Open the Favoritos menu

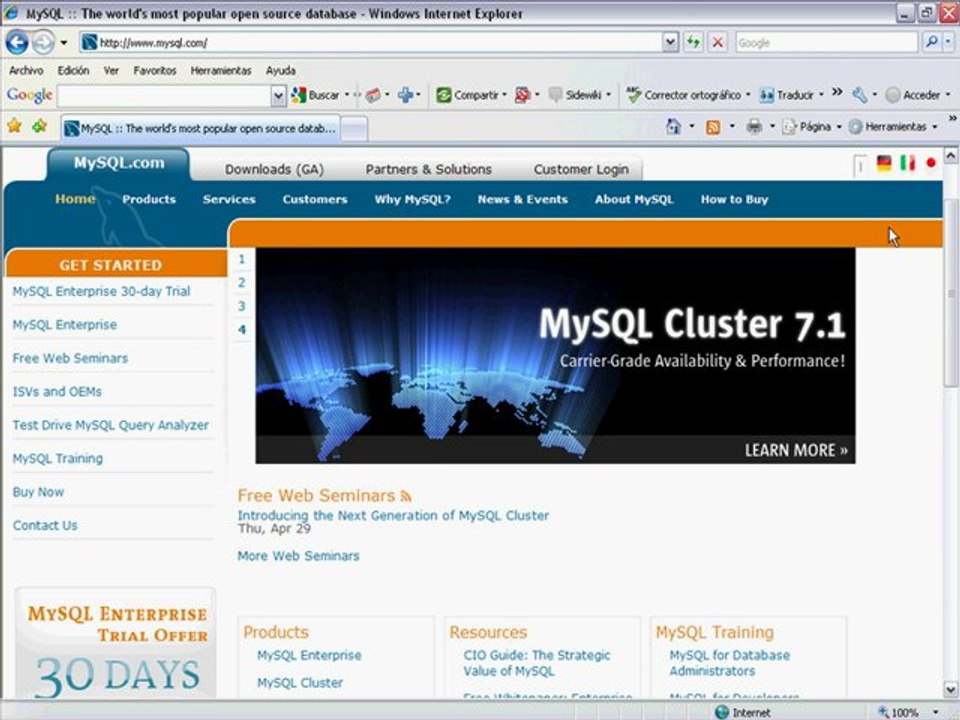click(155, 70)
